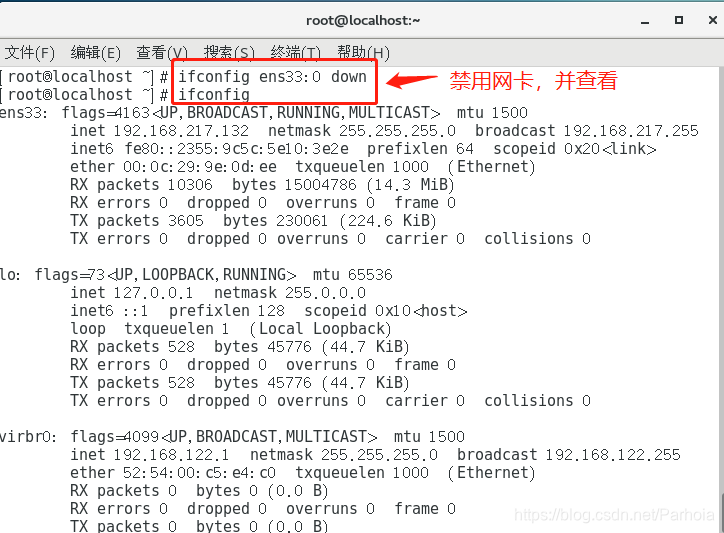
Task: Click the mtu 65536 value
Action: point(370,275)
